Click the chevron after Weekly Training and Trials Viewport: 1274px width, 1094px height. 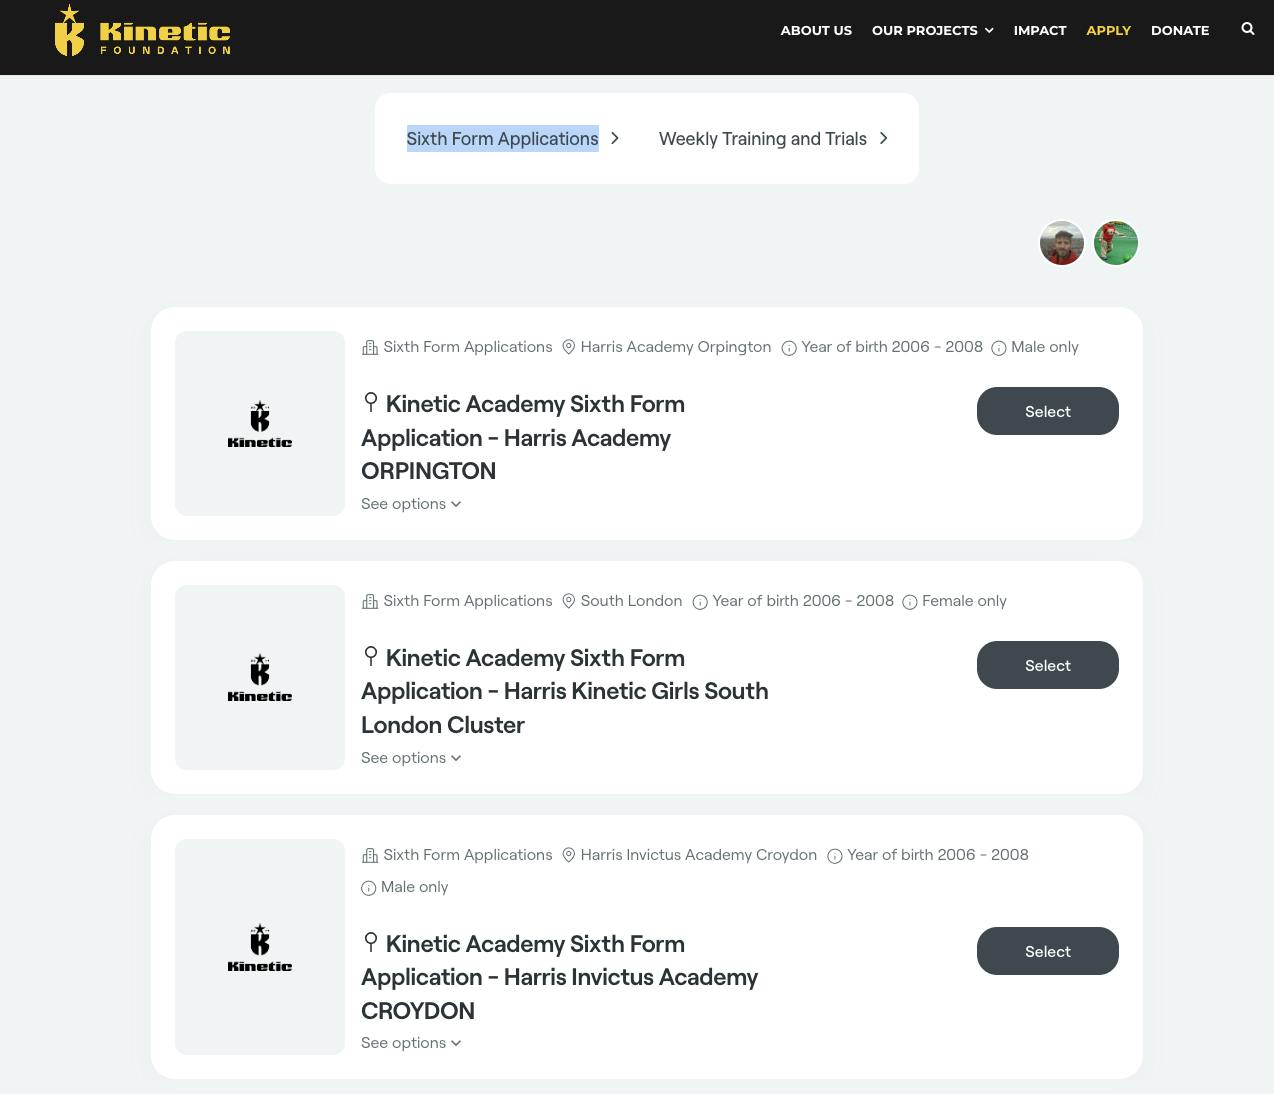coord(884,138)
